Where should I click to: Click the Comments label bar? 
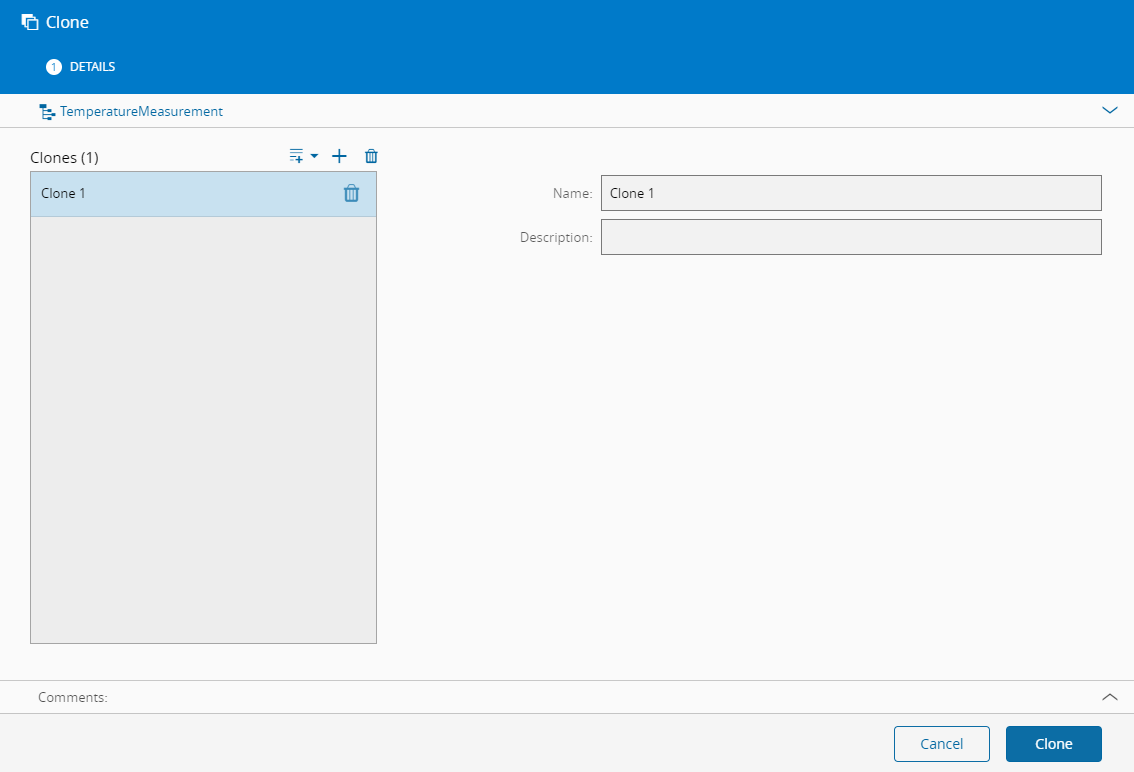73,697
